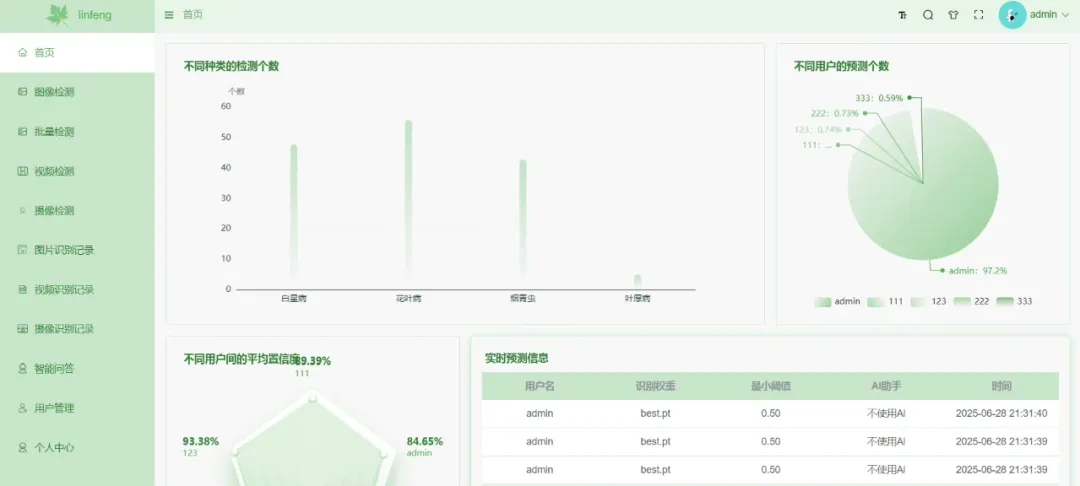Click the image icon beside 图像检测
The width and height of the screenshot is (1080, 486).
[x=23, y=92]
